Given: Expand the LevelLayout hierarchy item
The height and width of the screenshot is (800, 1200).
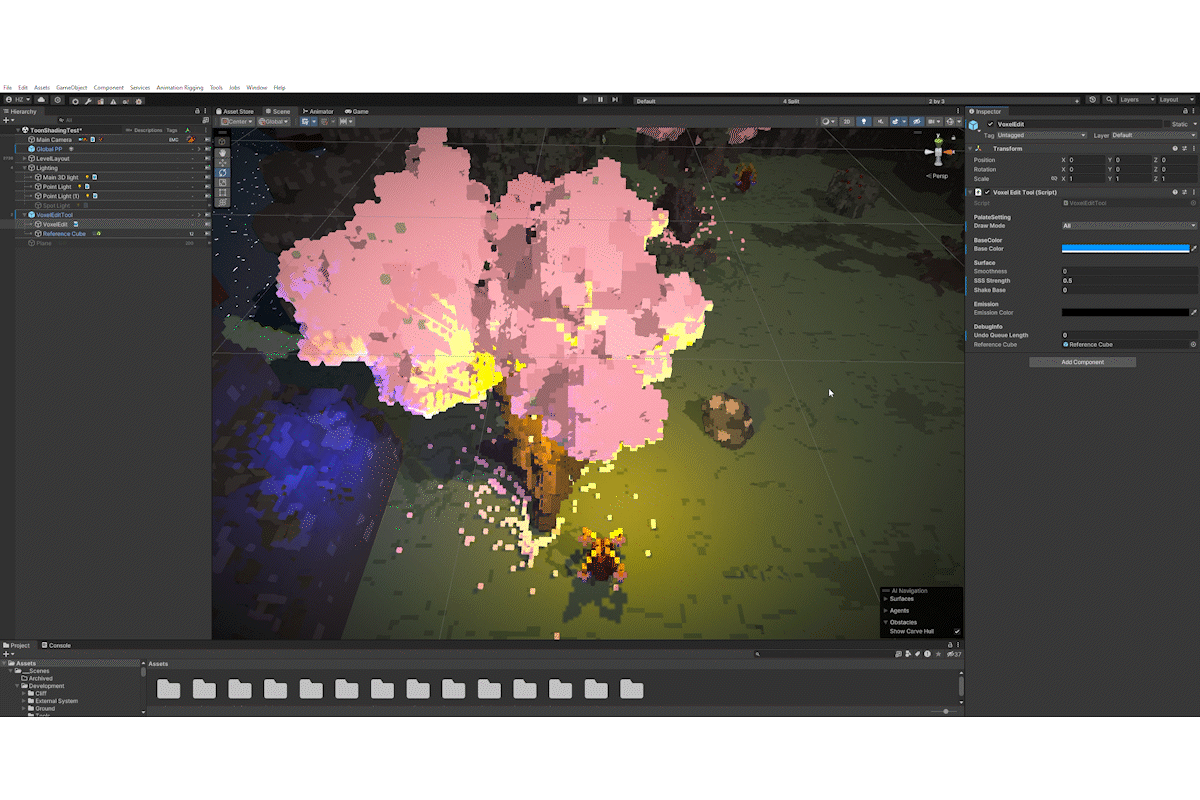Looking at the screenshot, I should (24, 158).
